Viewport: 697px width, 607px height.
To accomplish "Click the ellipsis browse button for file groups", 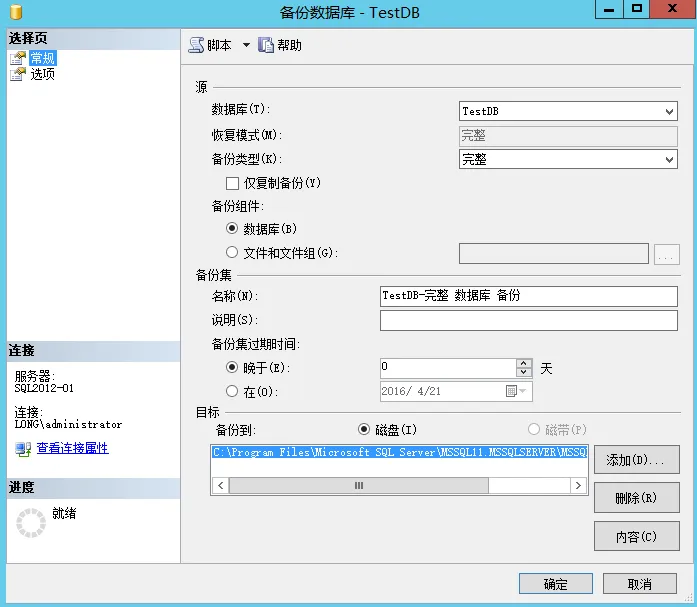I will (x=666, y=254).
